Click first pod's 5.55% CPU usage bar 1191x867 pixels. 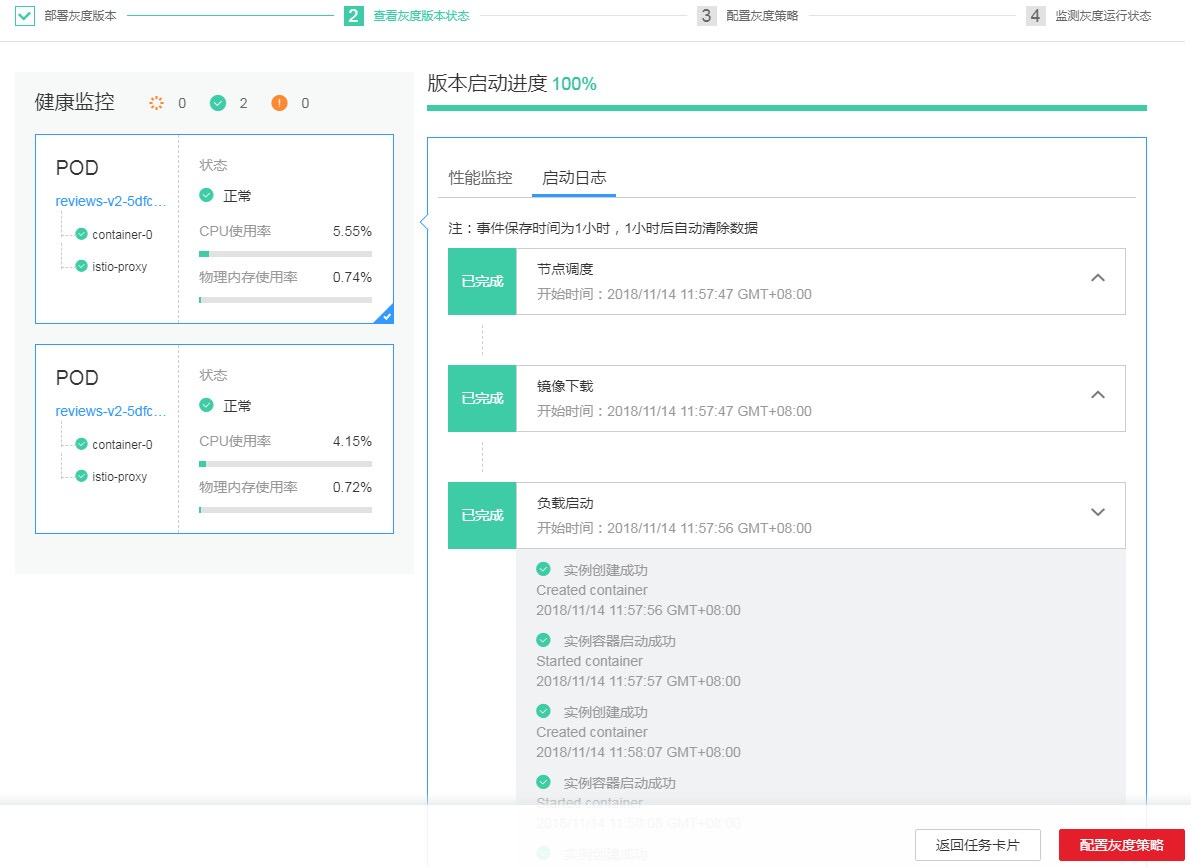(286, 254)
